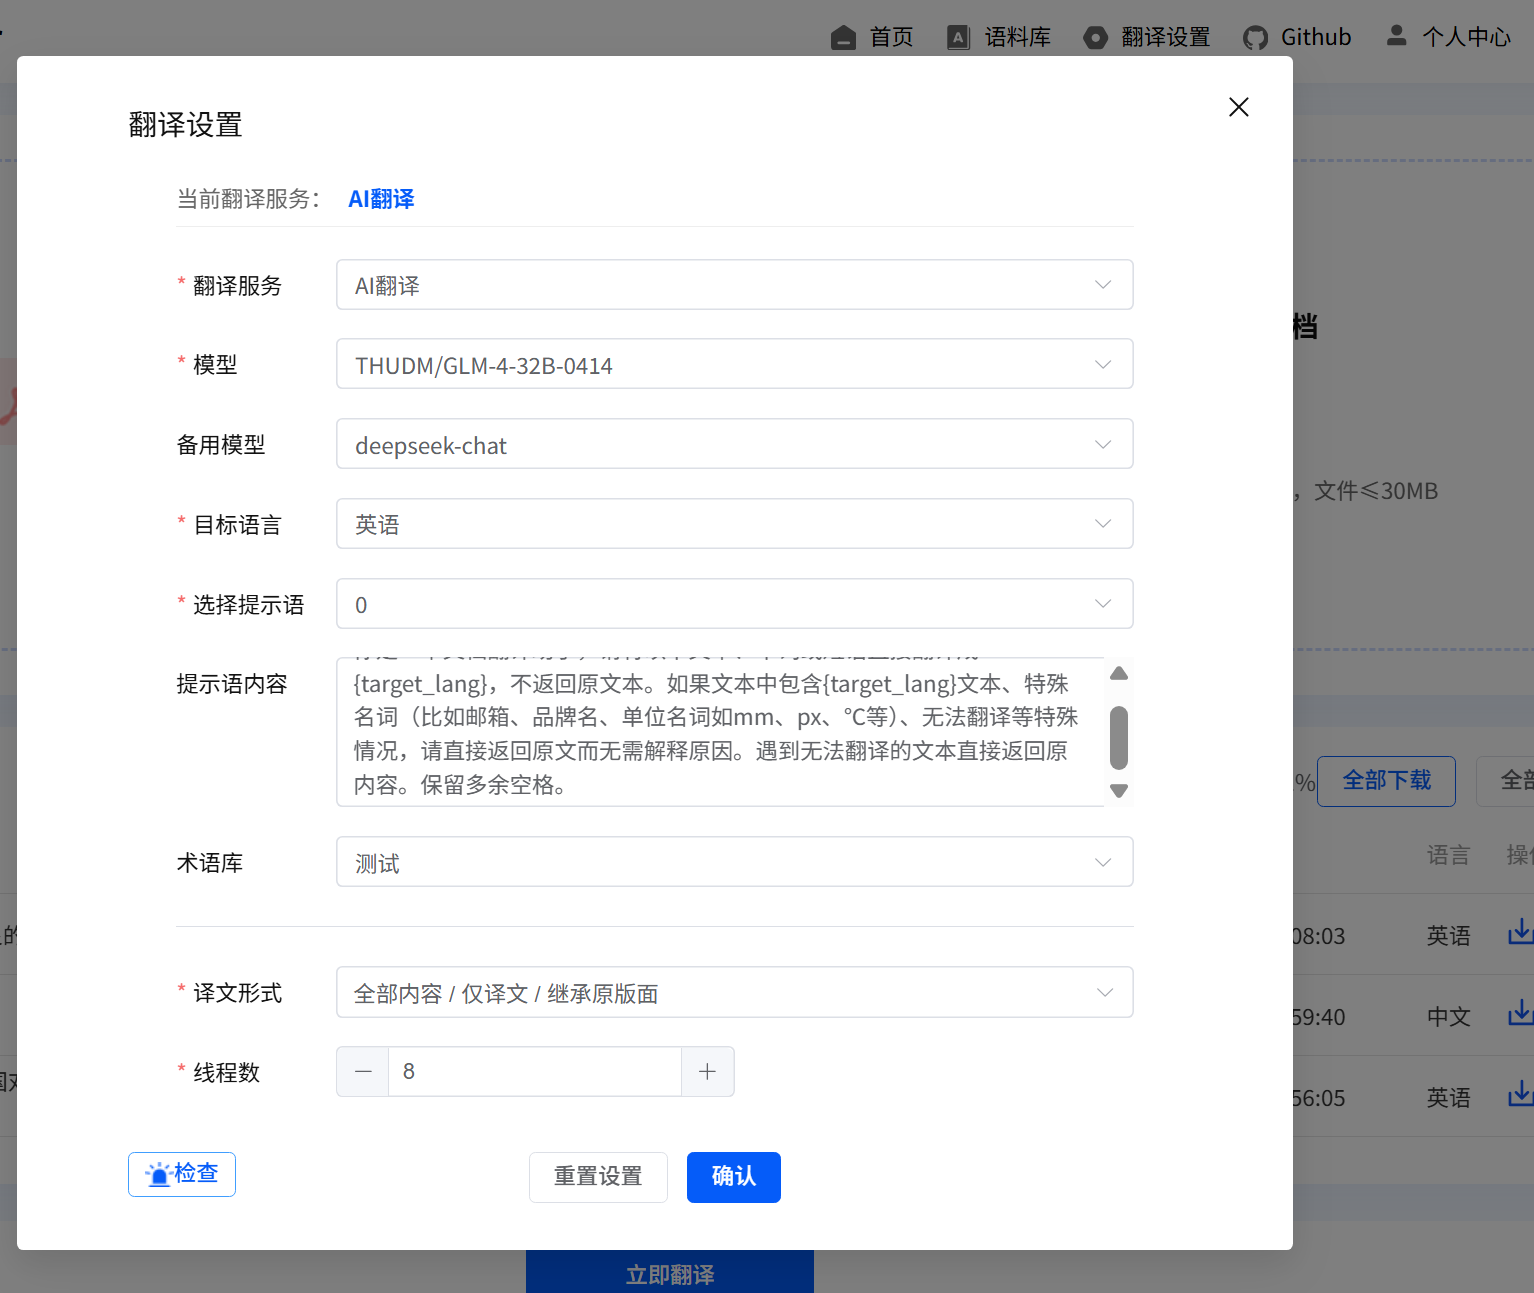Decrease thread count with the minus stepper
Viewport: 1534px width, 1293px height.
(362, 1071)
